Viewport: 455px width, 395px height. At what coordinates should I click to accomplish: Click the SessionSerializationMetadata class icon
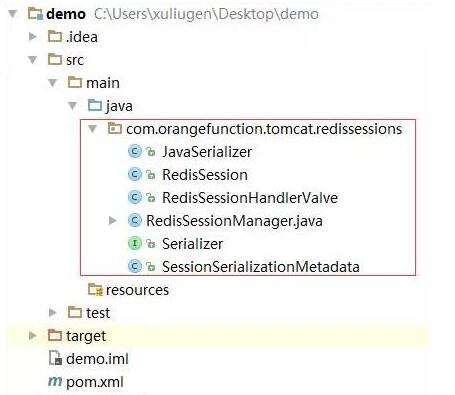[x=135, y=266]
